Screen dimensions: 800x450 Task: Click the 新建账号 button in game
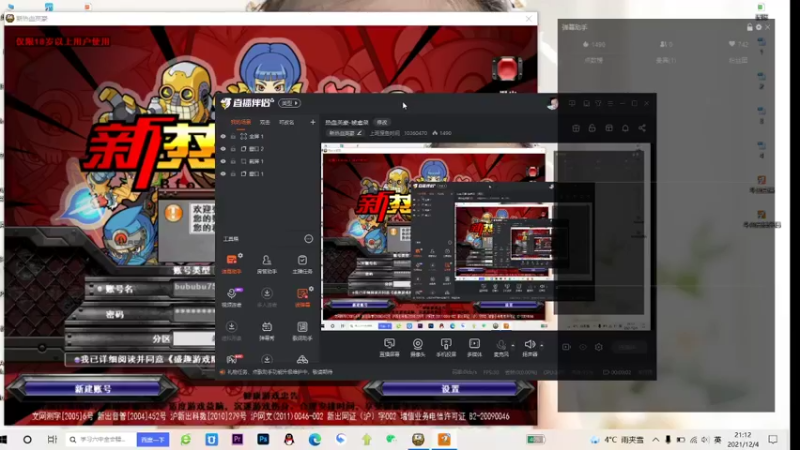pyautogui.click(x=93, y=389)
